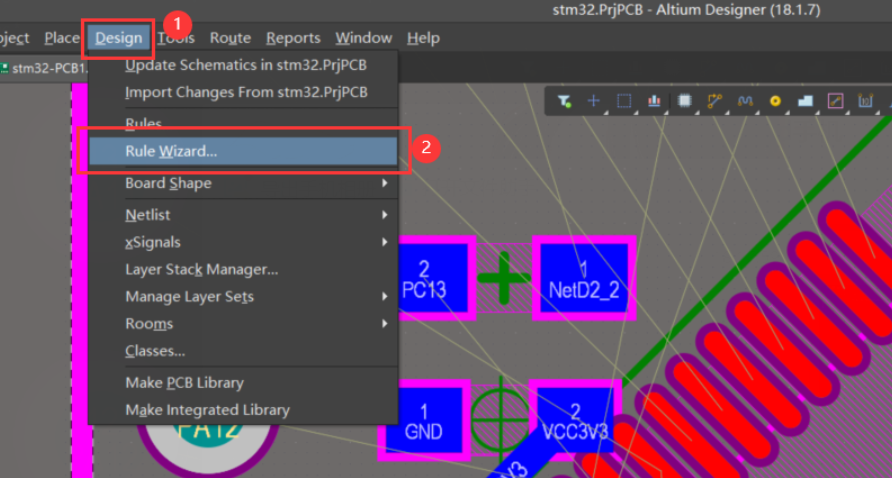
Task: Expand the Board Shape submenu
Action: [x=243, y=183]
